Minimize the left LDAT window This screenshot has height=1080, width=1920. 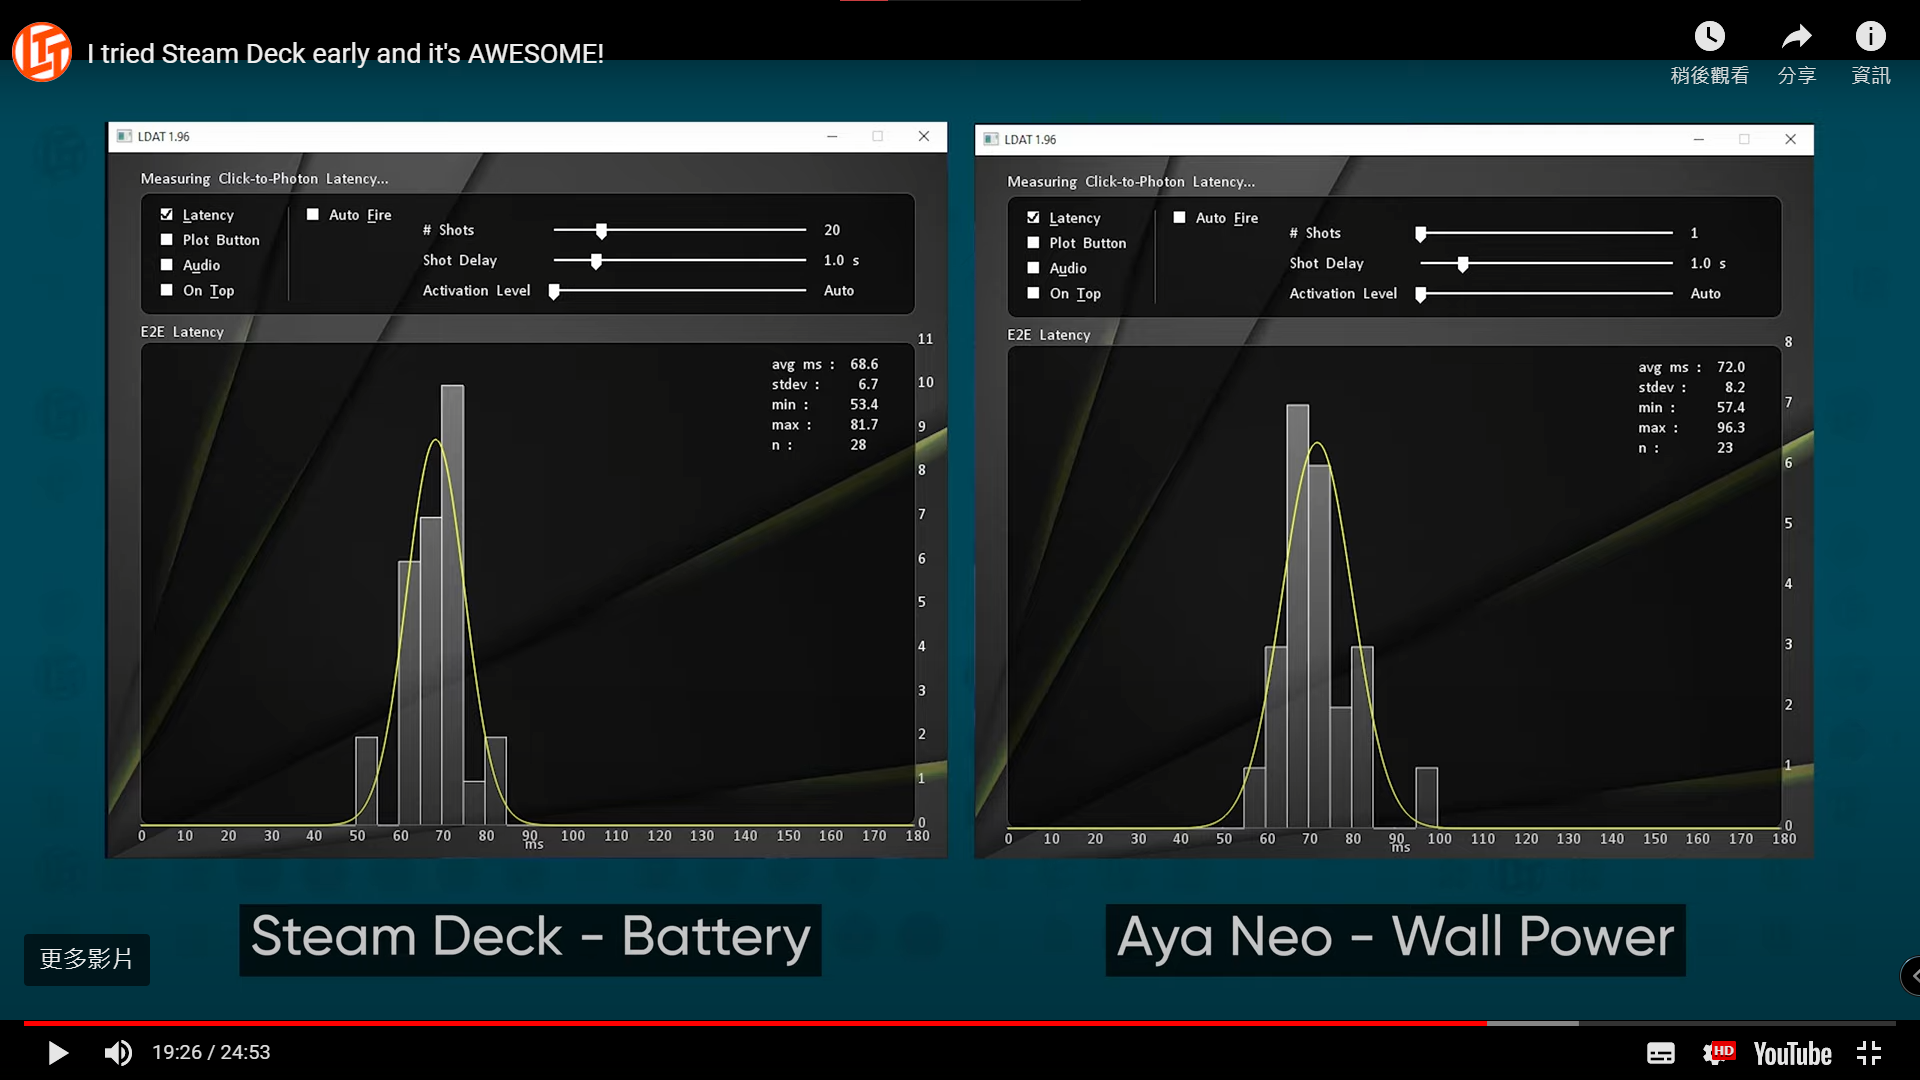pyautogui.click(x=832, y=137)
